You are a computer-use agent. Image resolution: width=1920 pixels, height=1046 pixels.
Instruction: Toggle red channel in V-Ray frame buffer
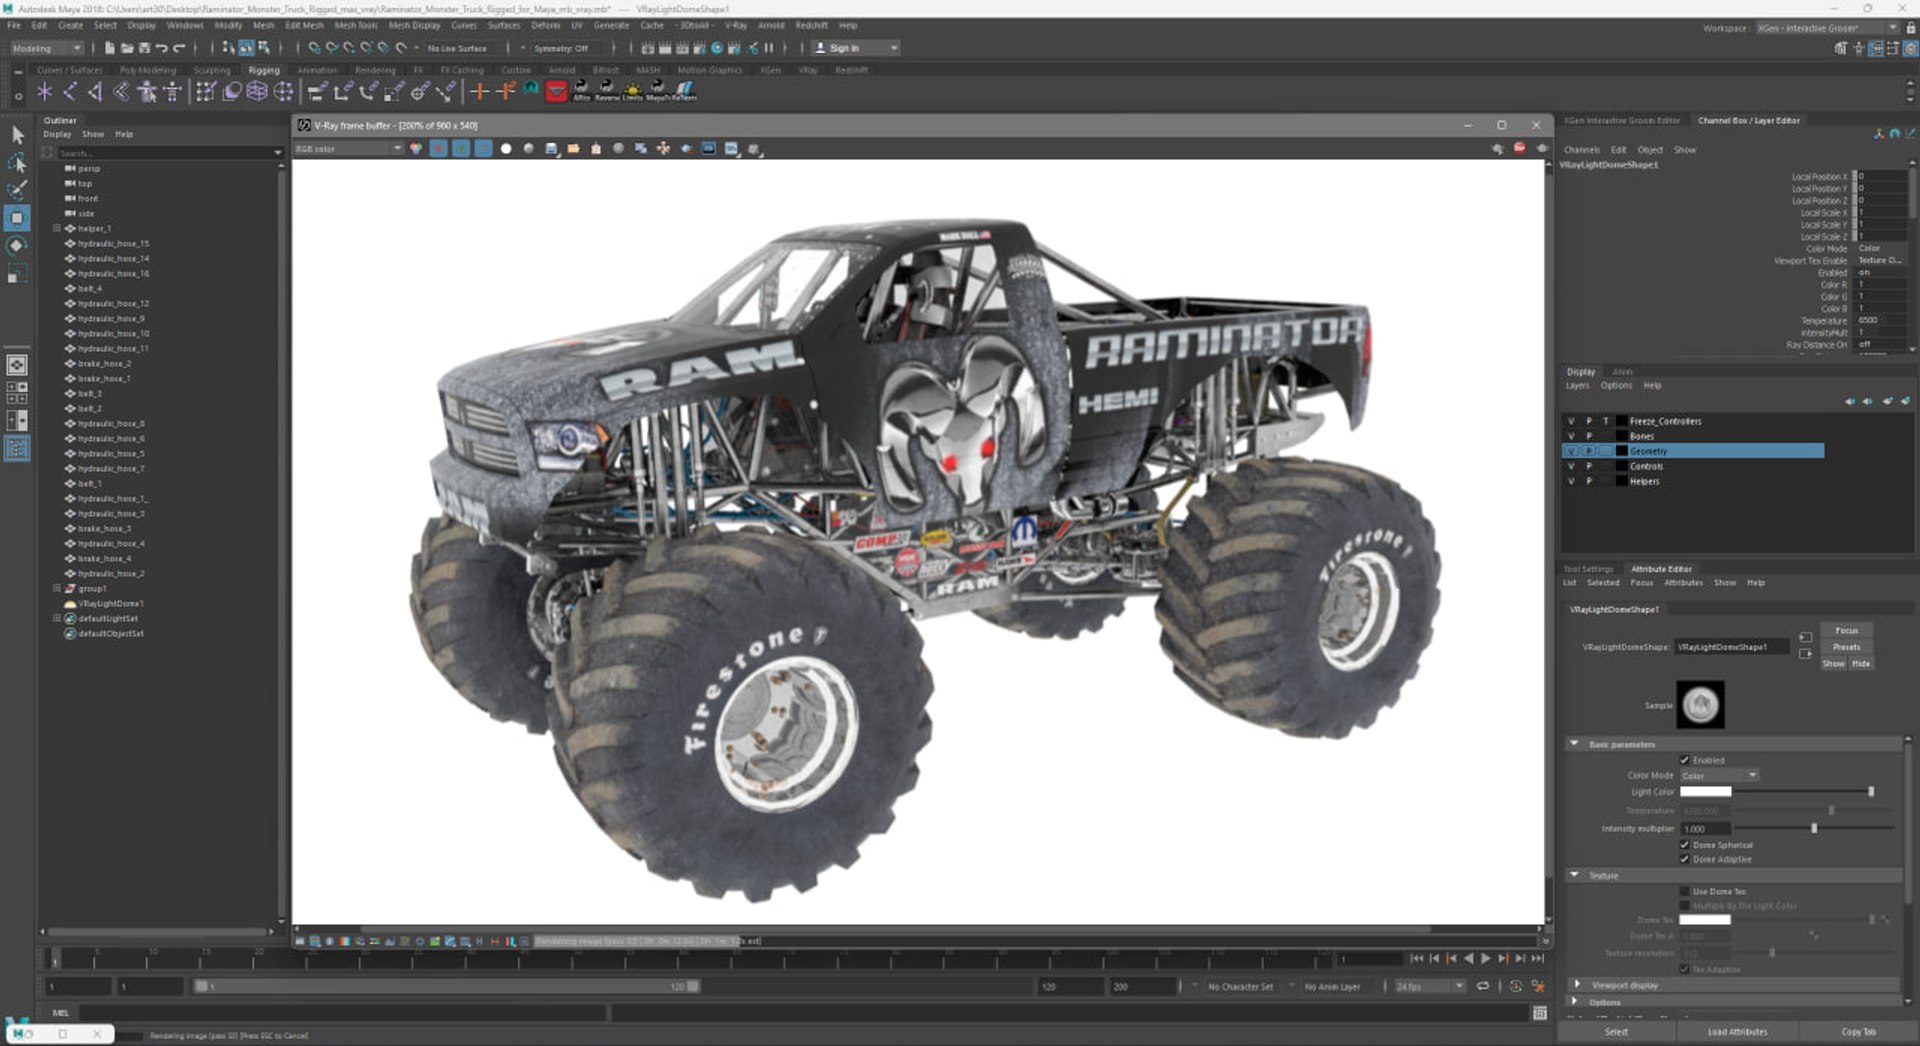click(x=438, y=149)
